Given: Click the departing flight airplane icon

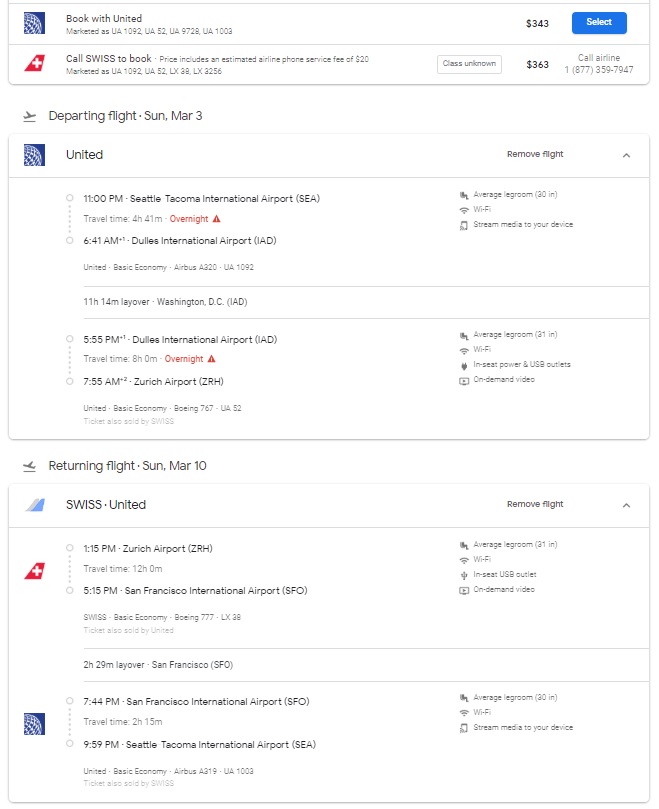Looking at the screenshot, I should pos(29,116).
